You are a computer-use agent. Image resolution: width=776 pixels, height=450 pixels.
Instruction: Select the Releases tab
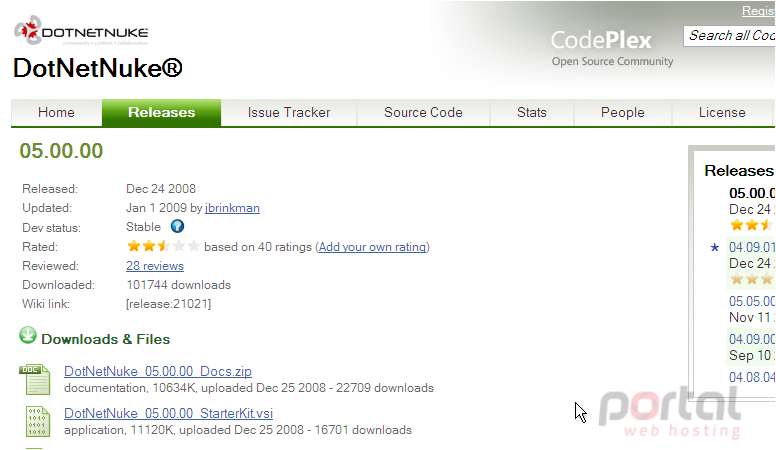tap(161, 112)
